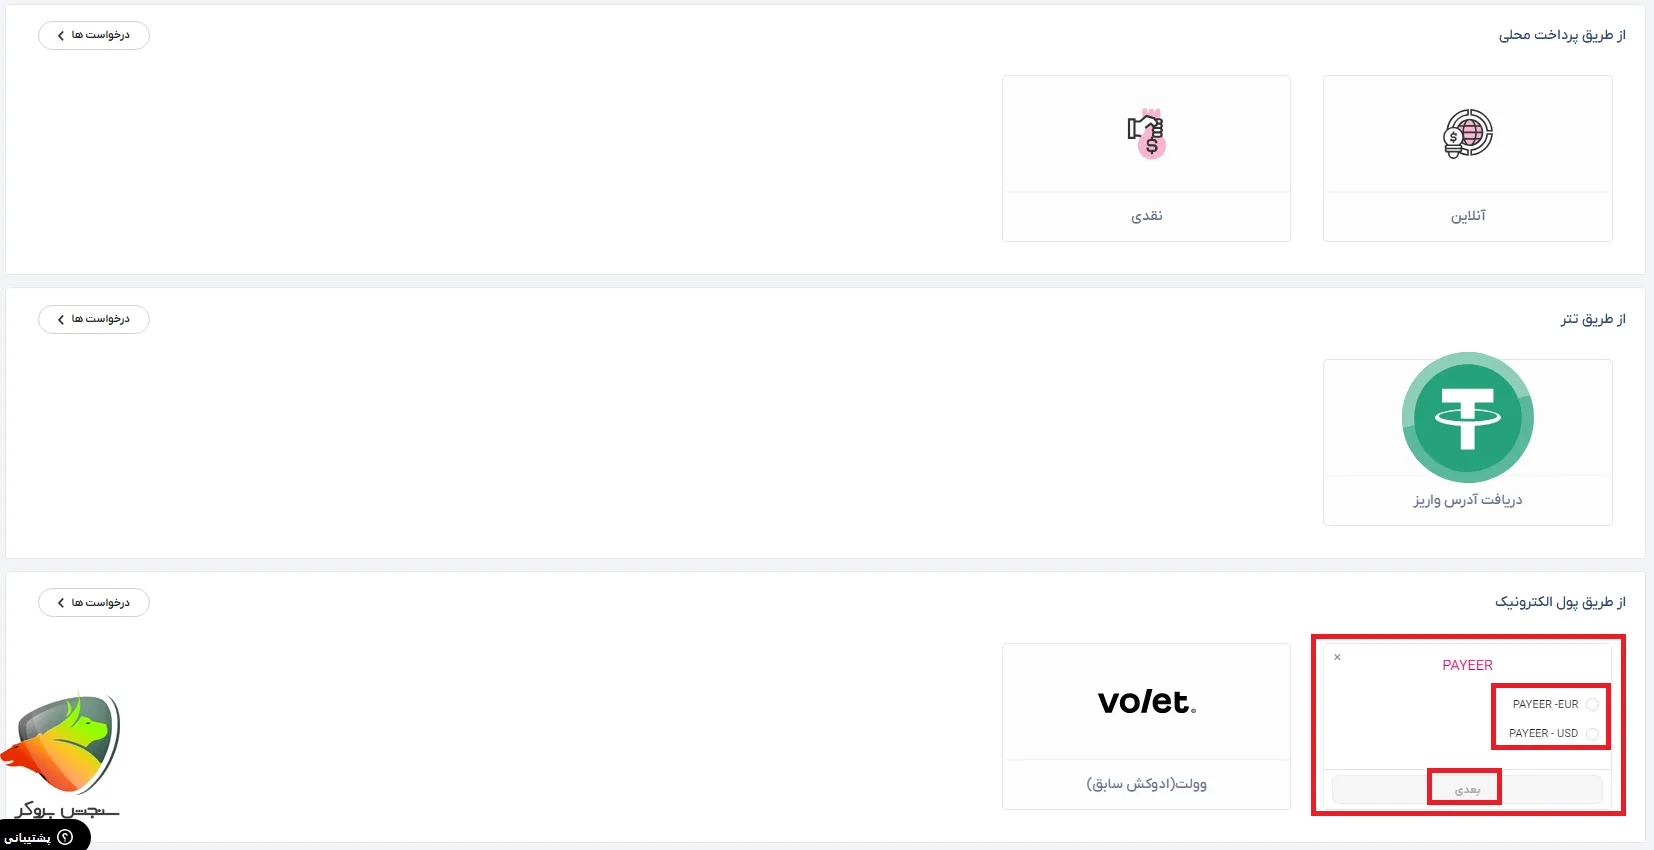The image size is (1654, 850).
Task: Open درخواست ها in the local payment section
Action: click(x=94, y=35)
